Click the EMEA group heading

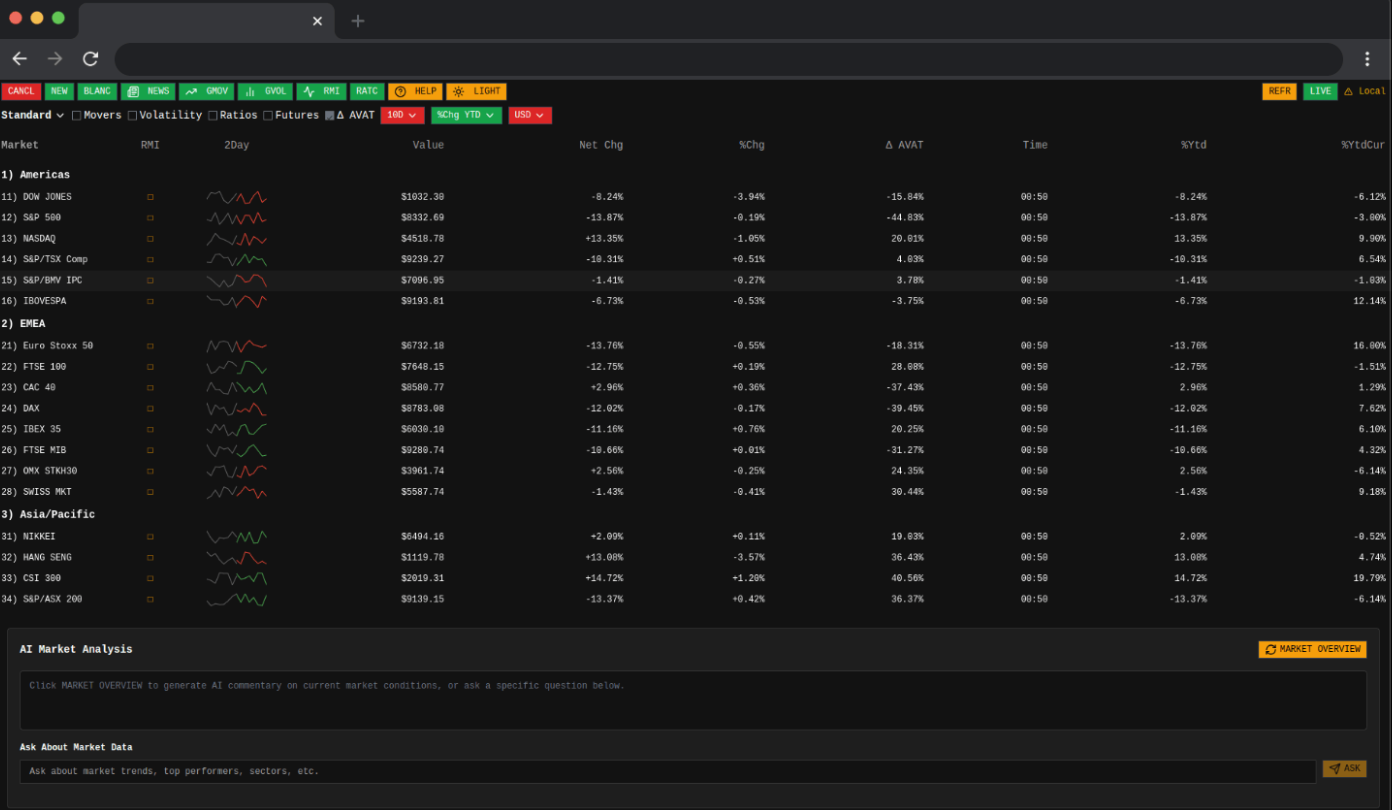pos(23,324)
